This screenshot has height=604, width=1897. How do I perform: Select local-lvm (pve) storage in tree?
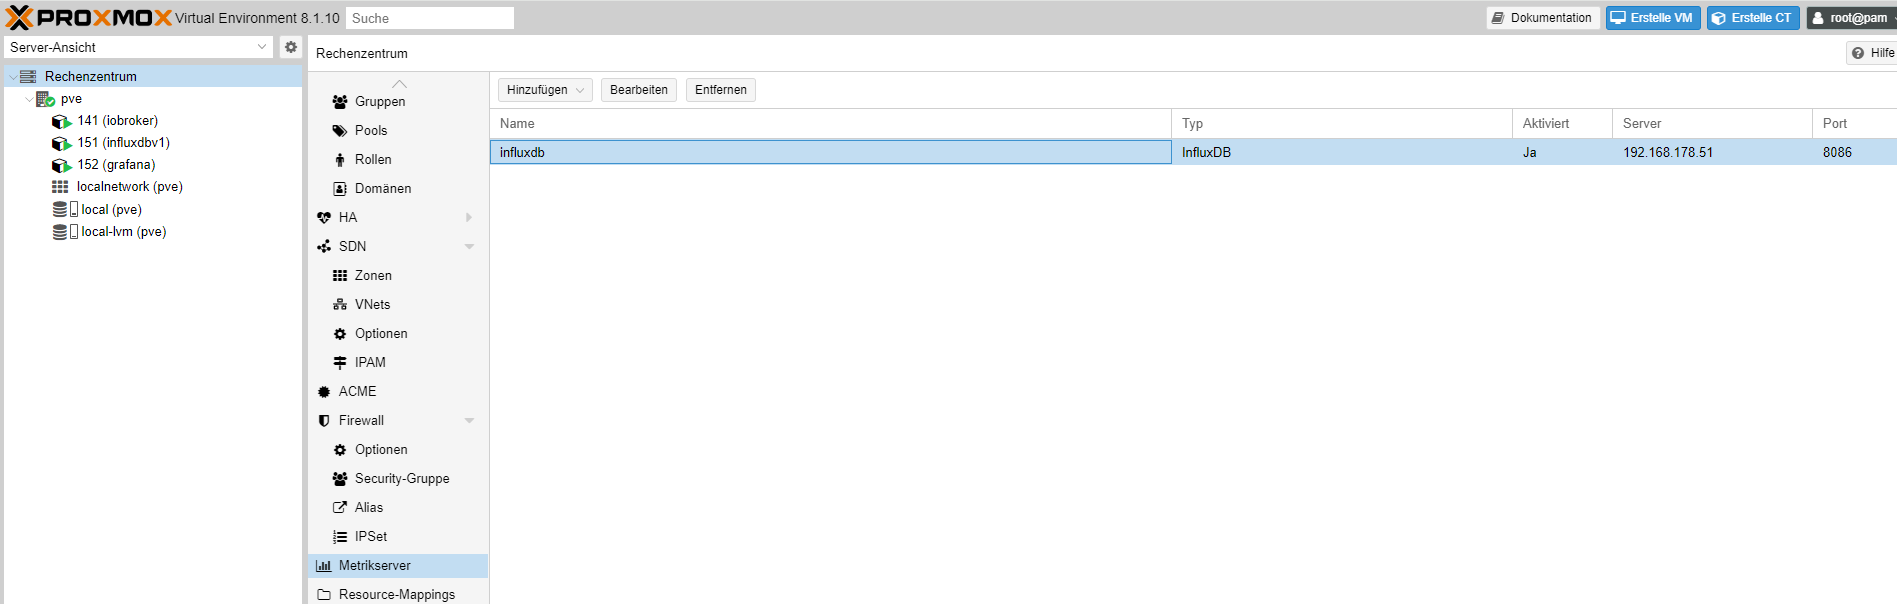coord(153,231)
